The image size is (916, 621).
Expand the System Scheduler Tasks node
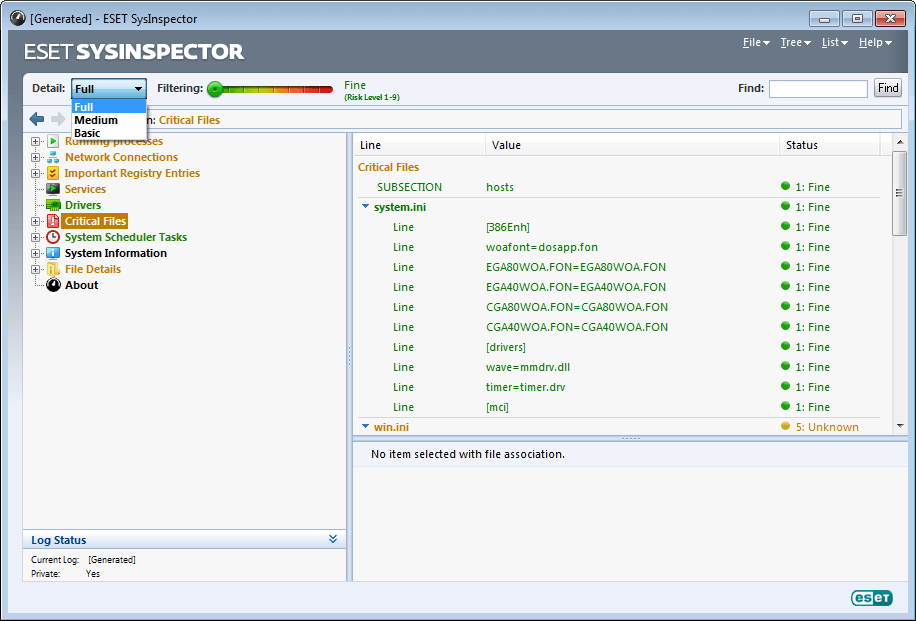(36, 237)
